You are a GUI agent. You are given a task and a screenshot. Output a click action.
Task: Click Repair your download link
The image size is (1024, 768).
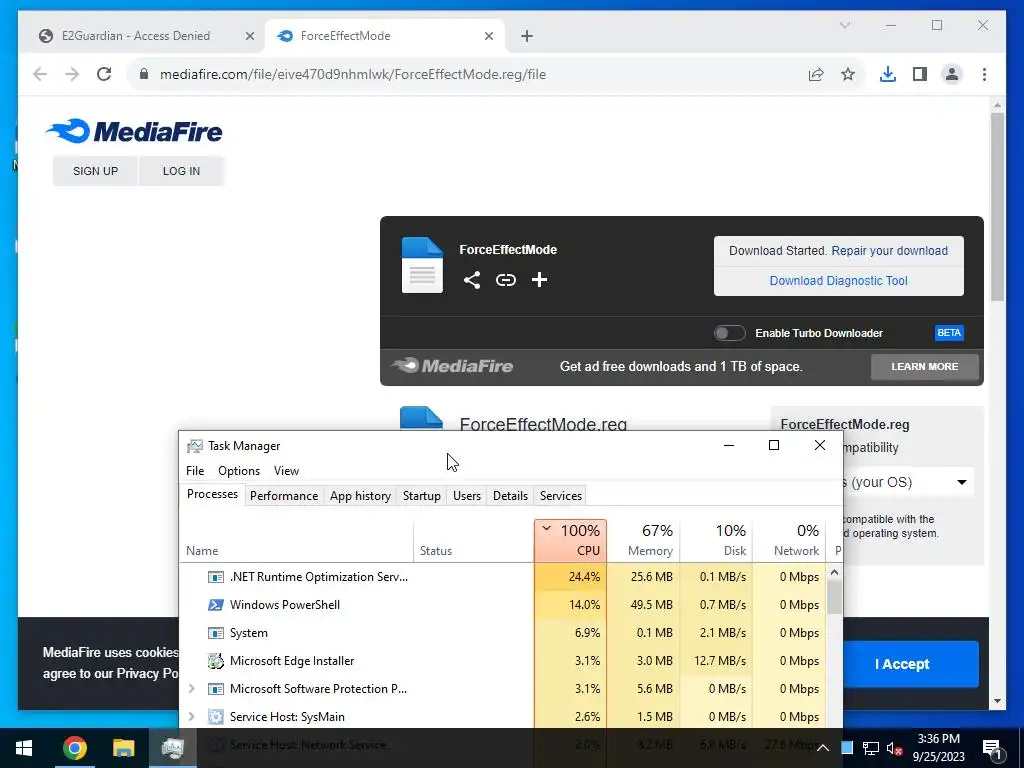click(x=889, y=251)
